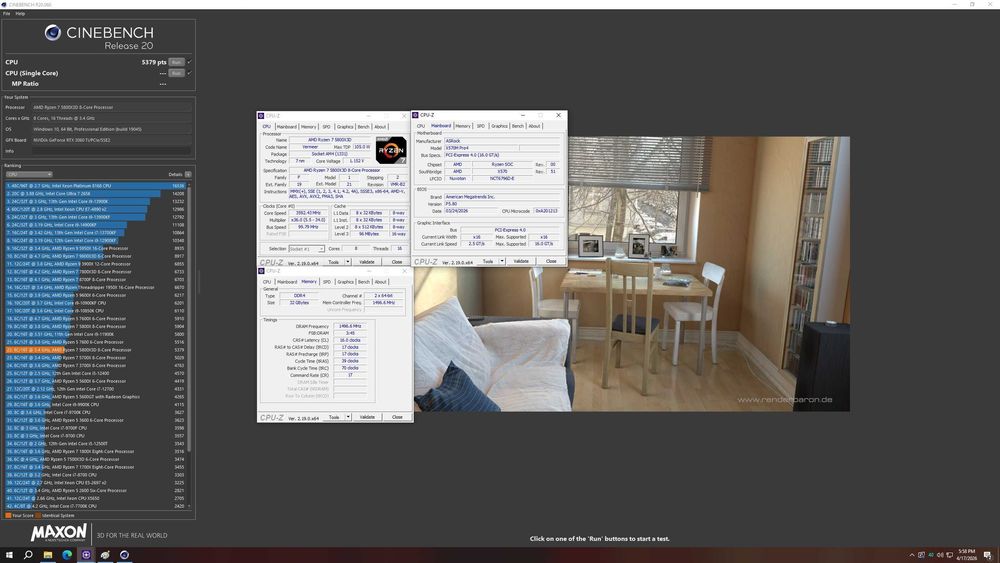Click the Tools button in the Memory CPU-Z window

point(334,417)
